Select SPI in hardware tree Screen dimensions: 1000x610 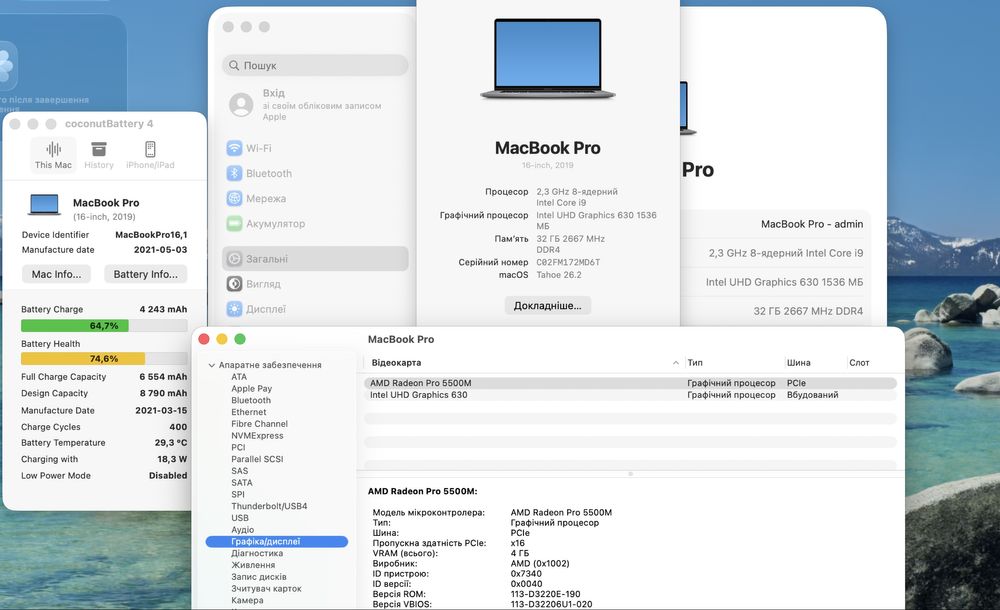[x=238, y=495]
